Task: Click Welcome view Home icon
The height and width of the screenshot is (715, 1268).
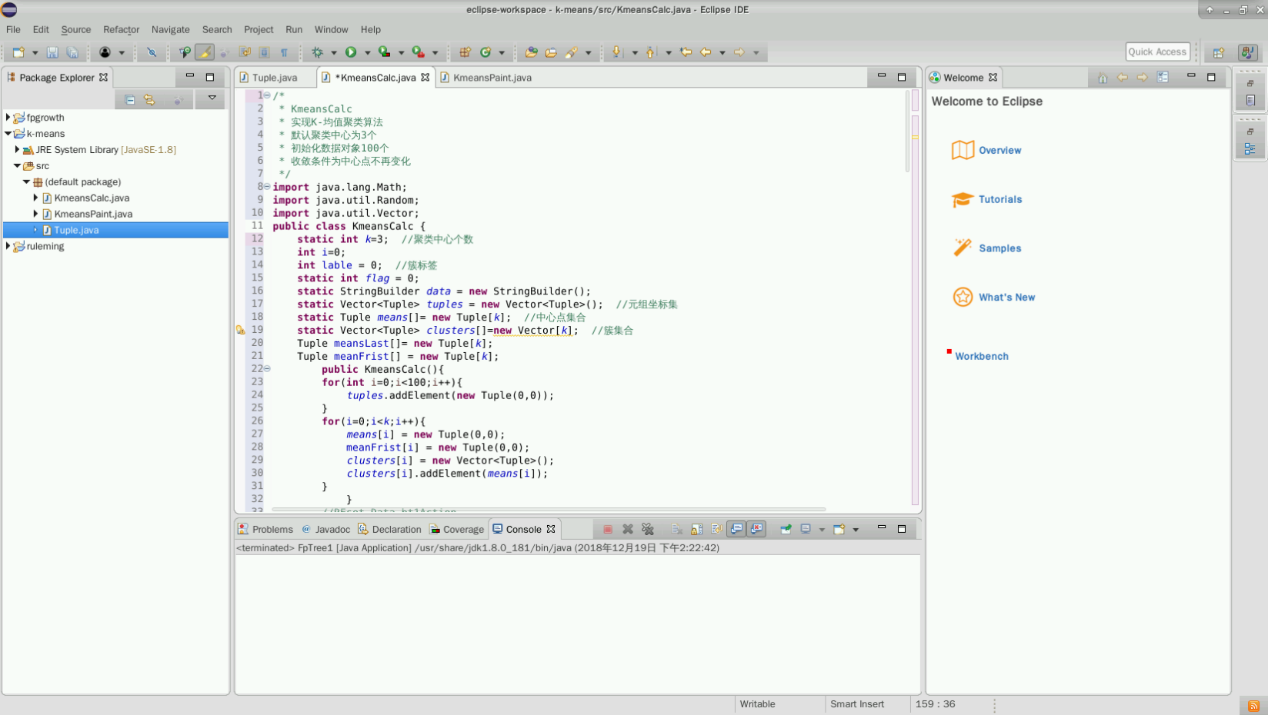Action: click(x=1102, y=77)
